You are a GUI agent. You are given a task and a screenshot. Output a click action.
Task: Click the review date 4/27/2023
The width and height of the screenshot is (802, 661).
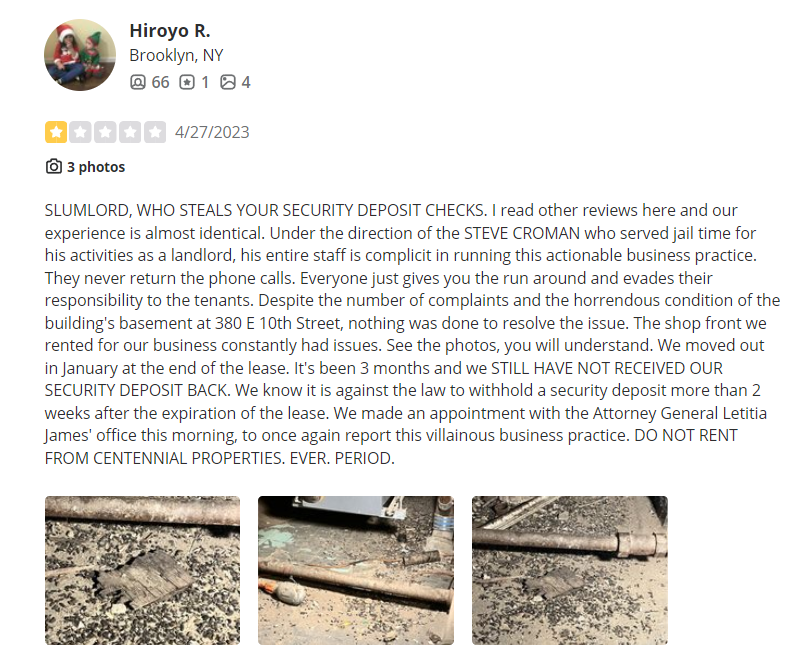coord(212,132)
